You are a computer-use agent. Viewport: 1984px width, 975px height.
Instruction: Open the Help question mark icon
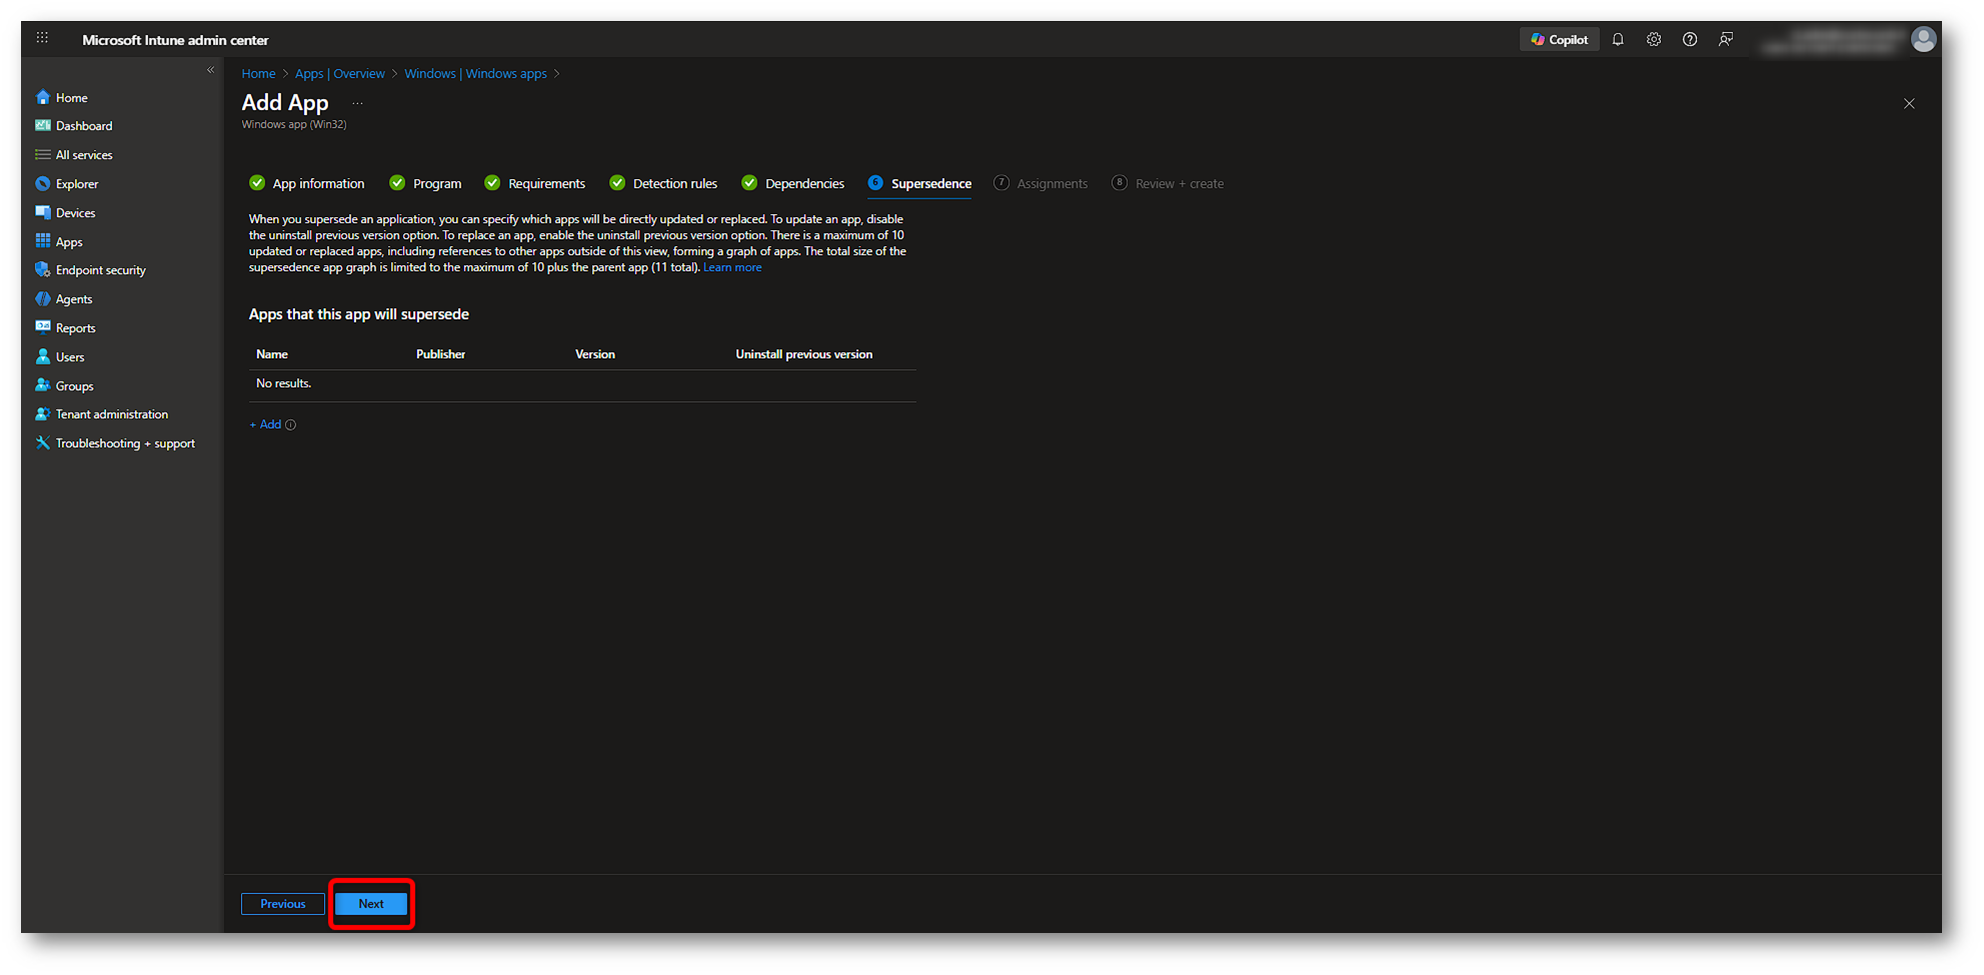(1690, 40)
